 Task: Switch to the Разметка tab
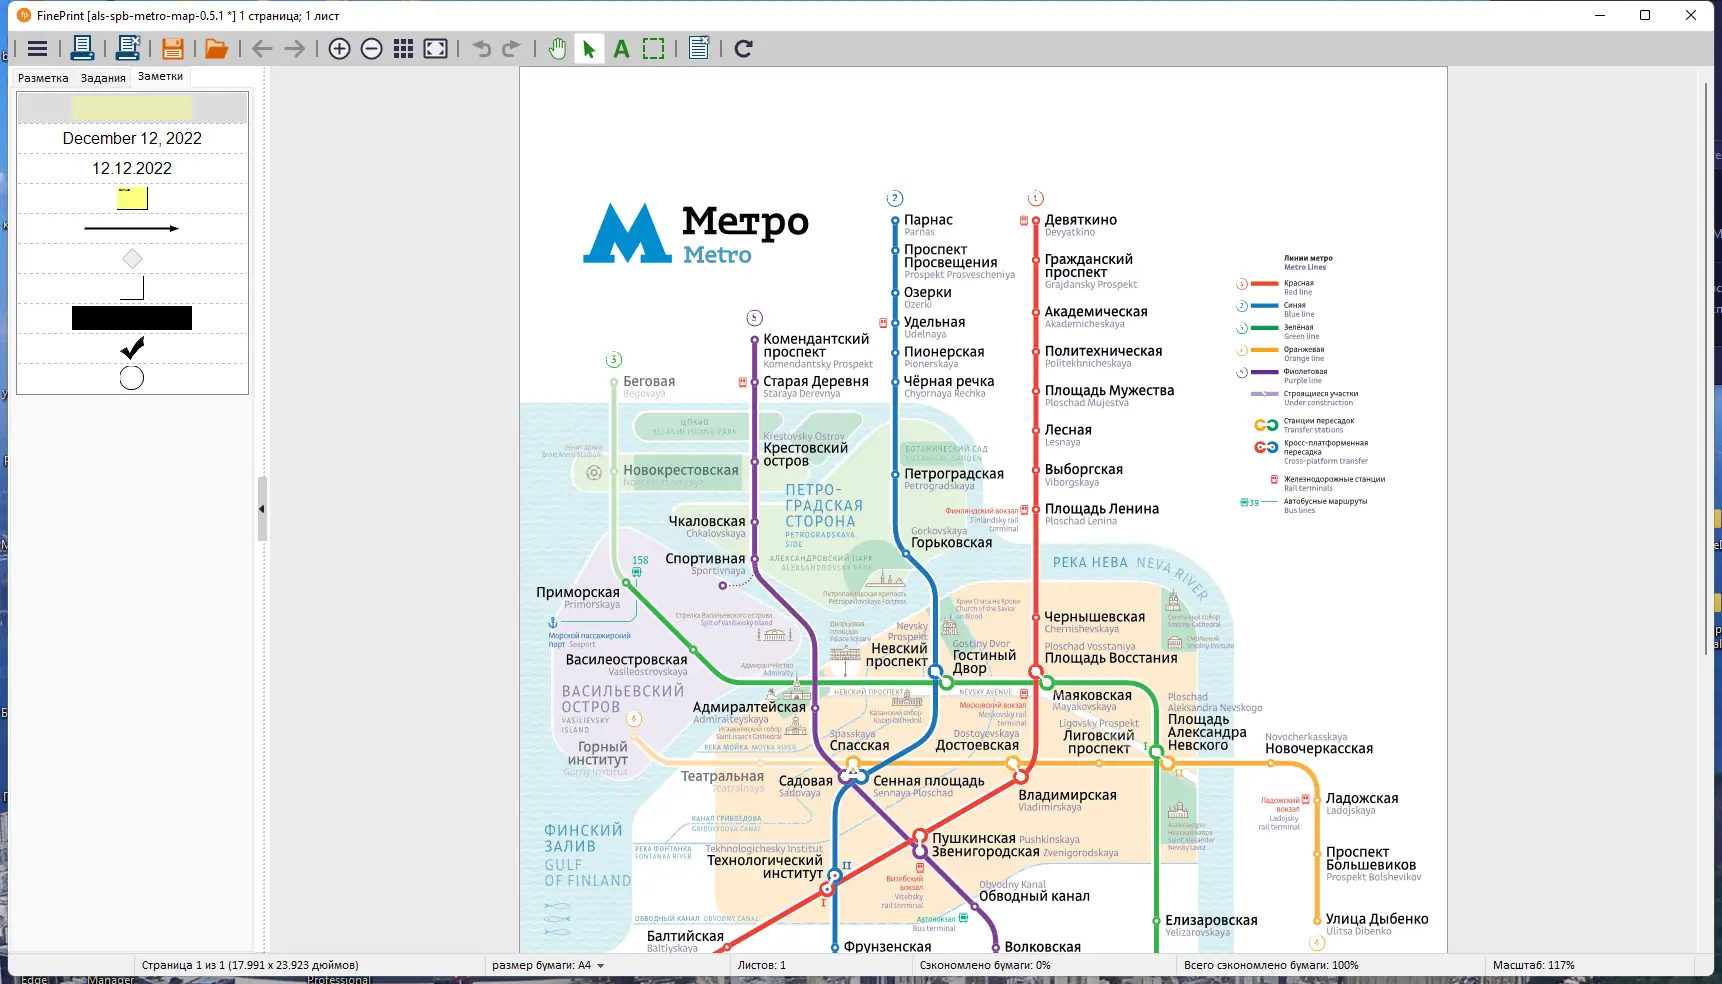[43, 78]
